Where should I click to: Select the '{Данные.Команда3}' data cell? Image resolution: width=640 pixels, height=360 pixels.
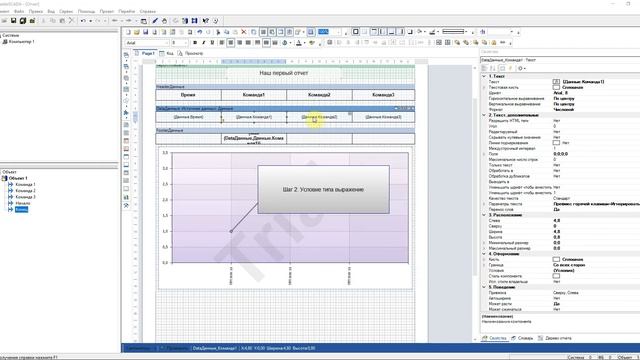(x=383, y=117)
